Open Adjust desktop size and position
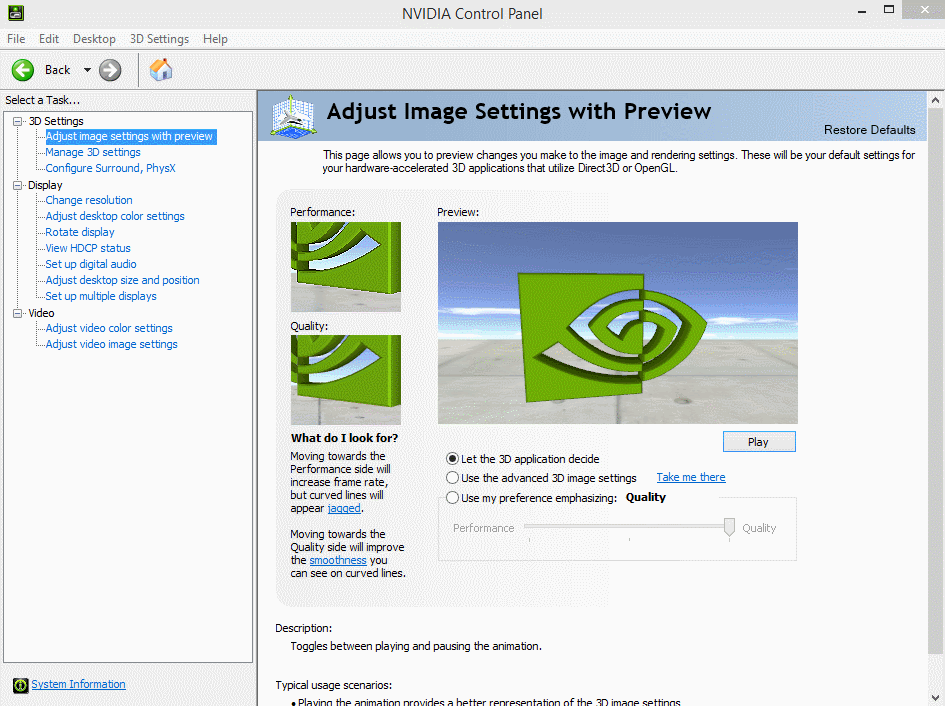This screenshot has width=945, height=706. point(122,280)
